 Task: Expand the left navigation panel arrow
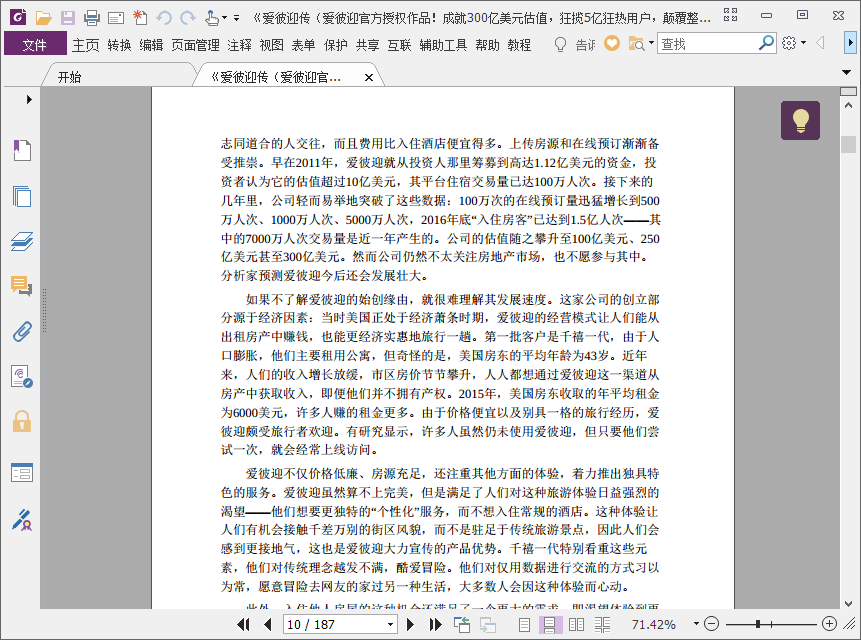(x=29, y=99)
